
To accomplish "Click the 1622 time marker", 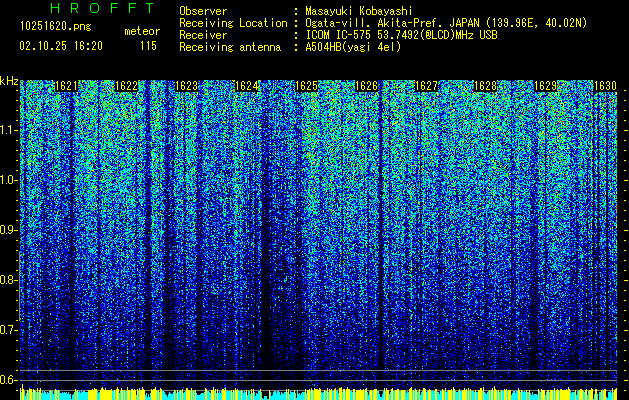I will click(126, 86).
